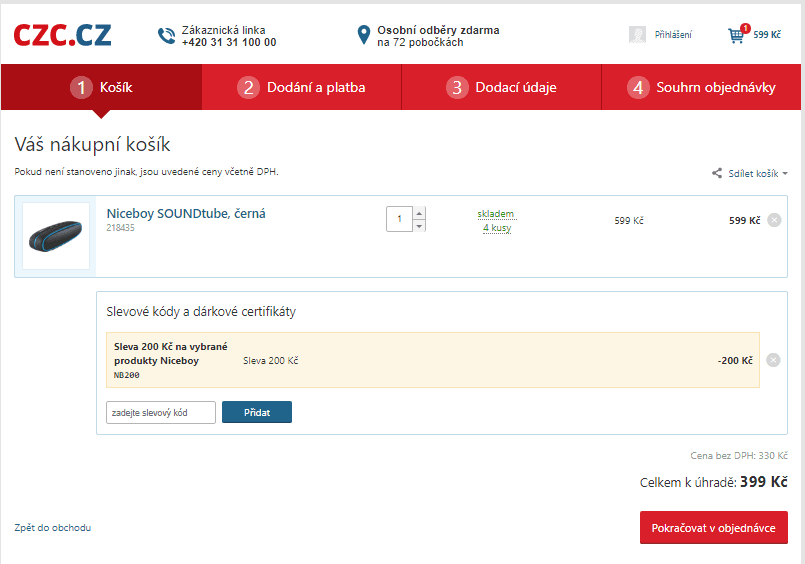805x564 pixels.
Task: Remove the NB200 discount code
Action: [x=773, y=360]
